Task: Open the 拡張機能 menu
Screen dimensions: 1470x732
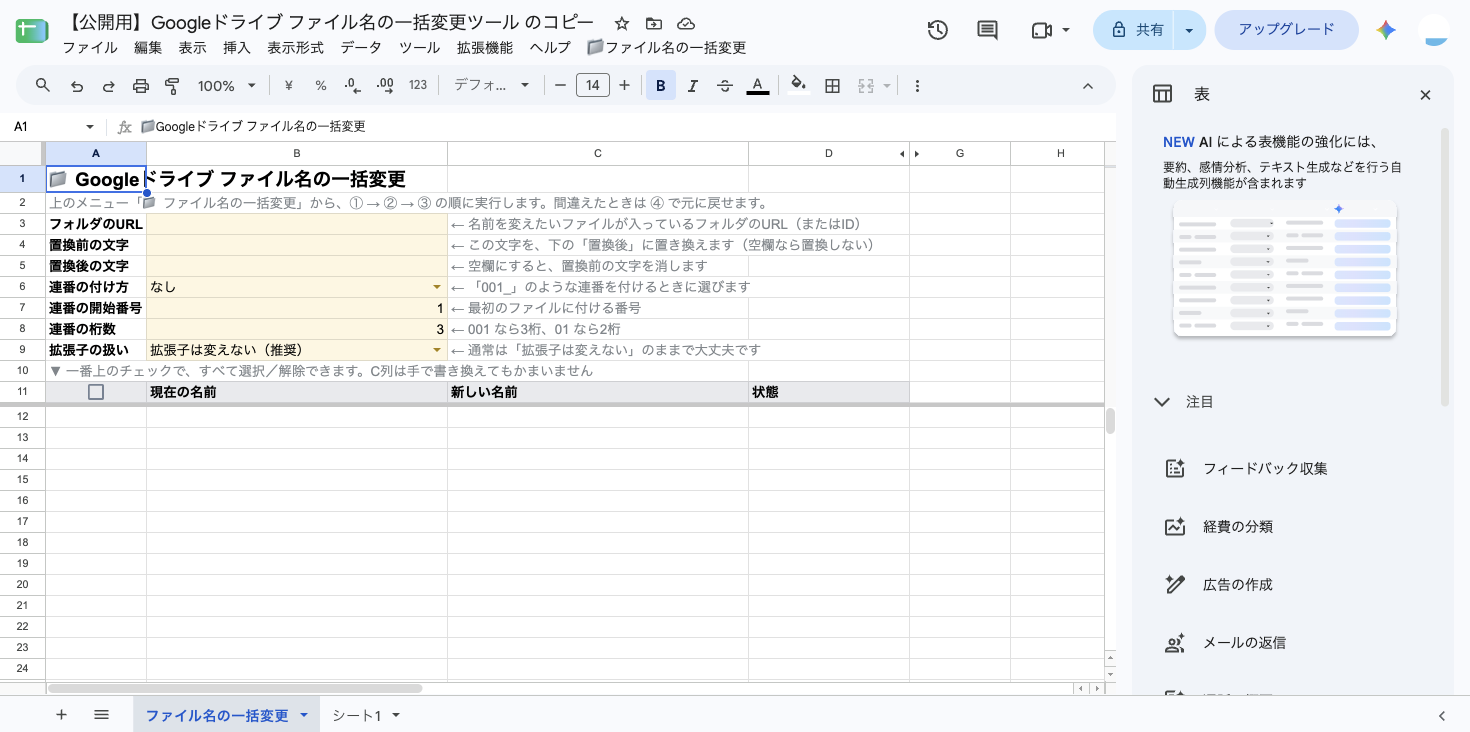Action: pyautogui.click(x=485, y=48)
